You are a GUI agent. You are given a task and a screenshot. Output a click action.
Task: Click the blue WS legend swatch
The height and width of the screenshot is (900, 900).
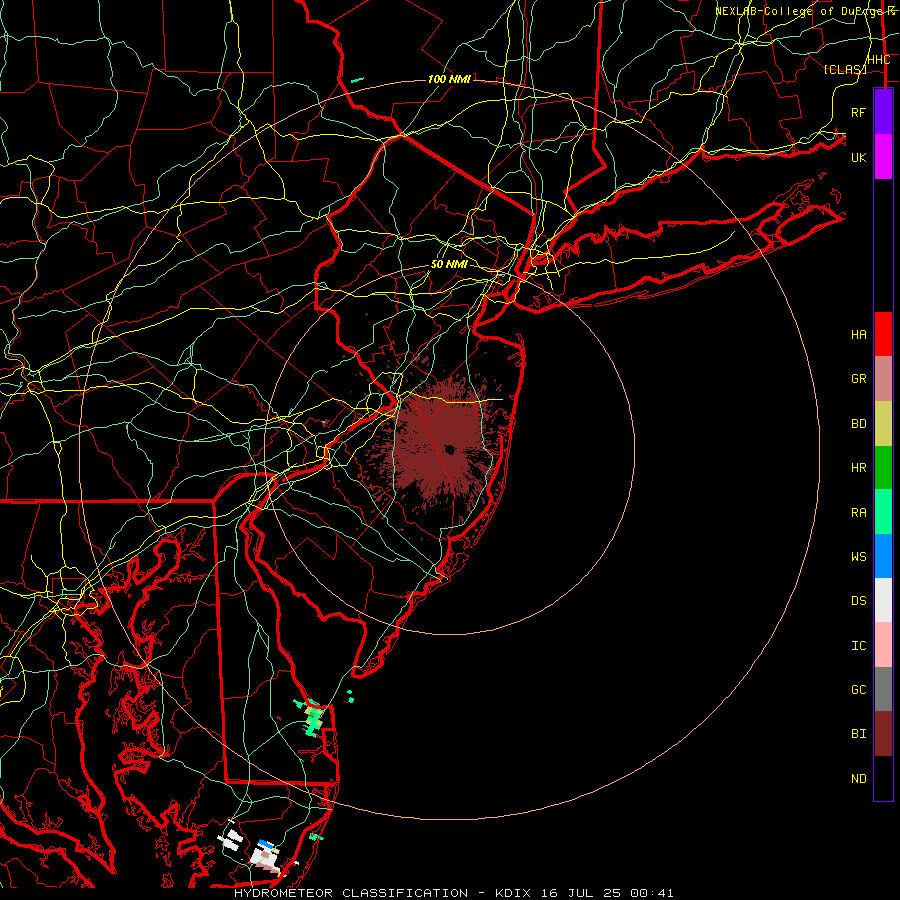point(883,556)
